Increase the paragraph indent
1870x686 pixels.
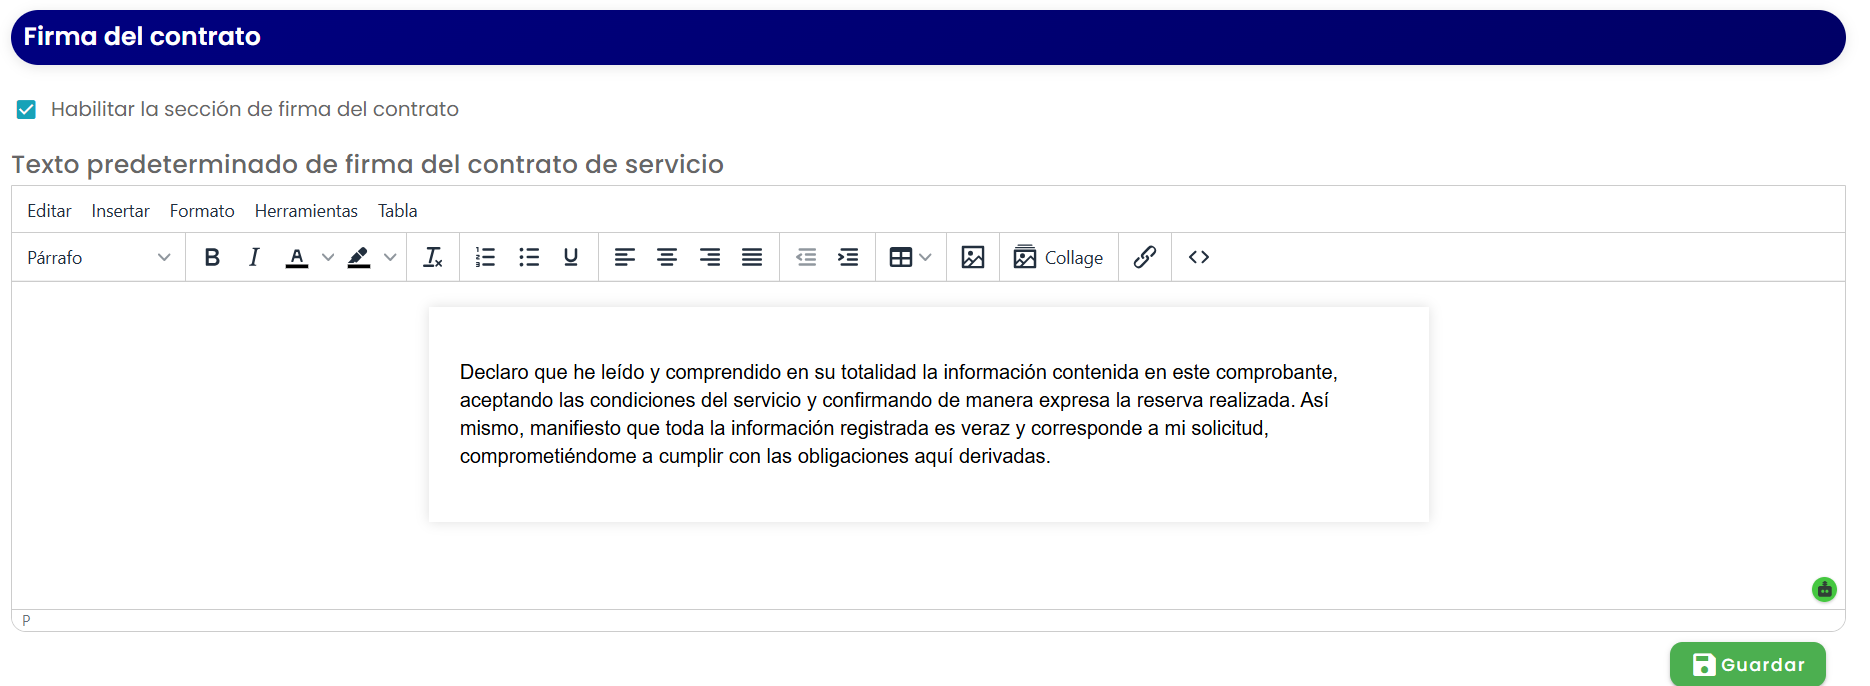[848, 257]
